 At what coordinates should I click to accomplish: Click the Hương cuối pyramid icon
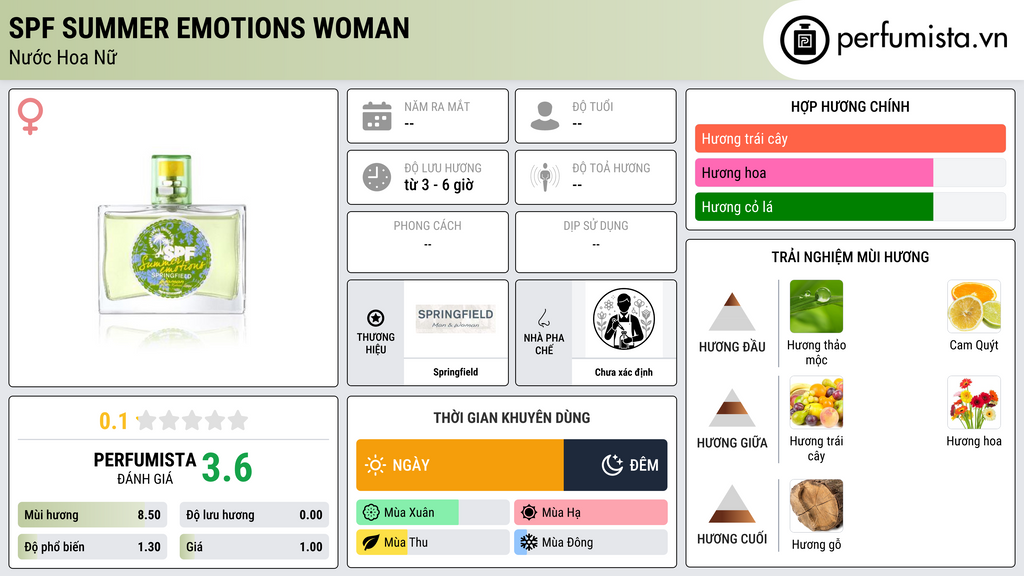coord(732,504)
